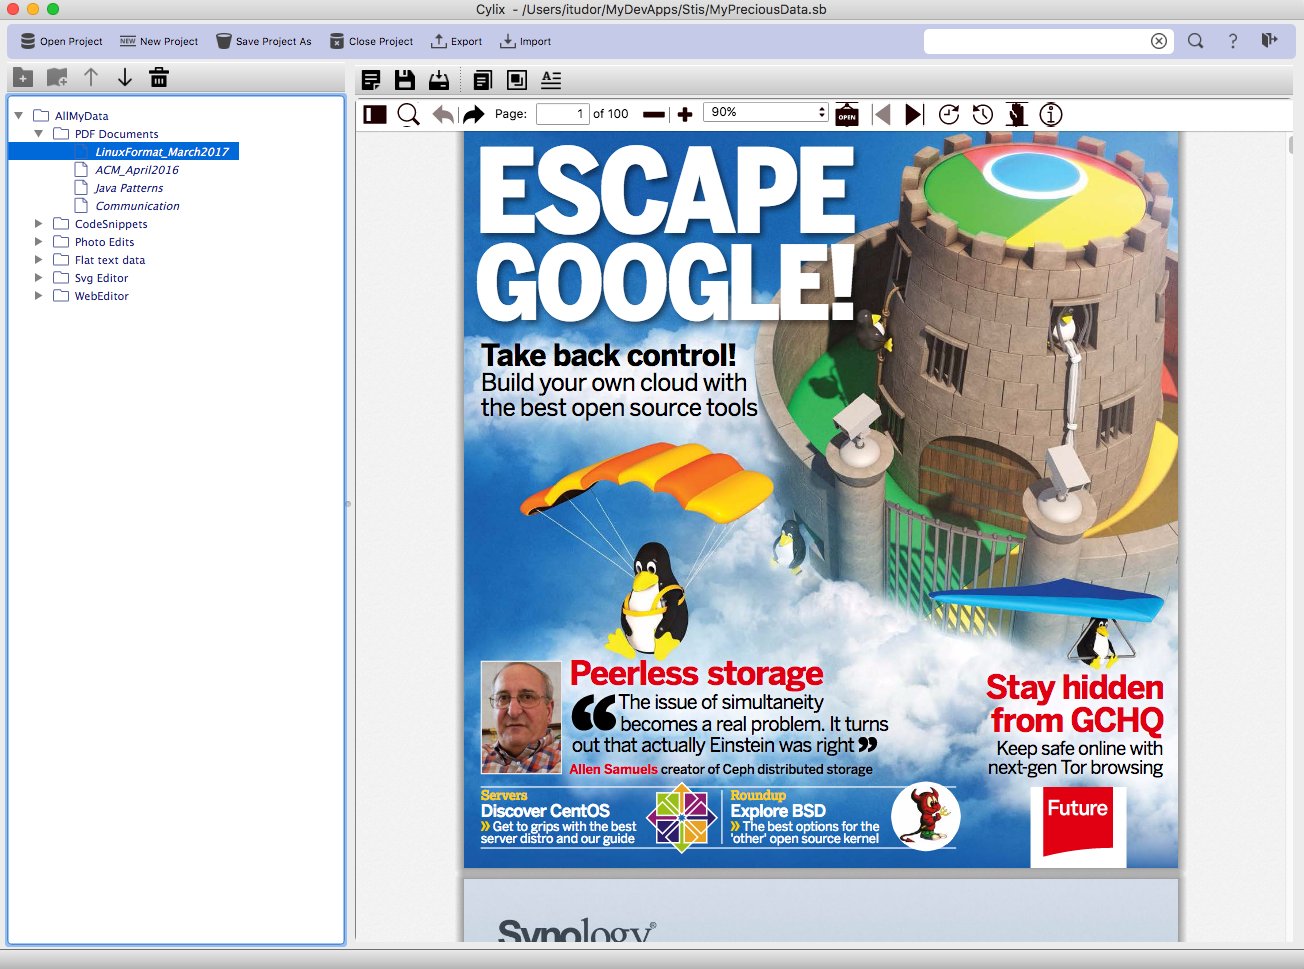Expand the Photo Edits folder
This screenshot has width=1304, height=969.
click(x=39, y=242)
